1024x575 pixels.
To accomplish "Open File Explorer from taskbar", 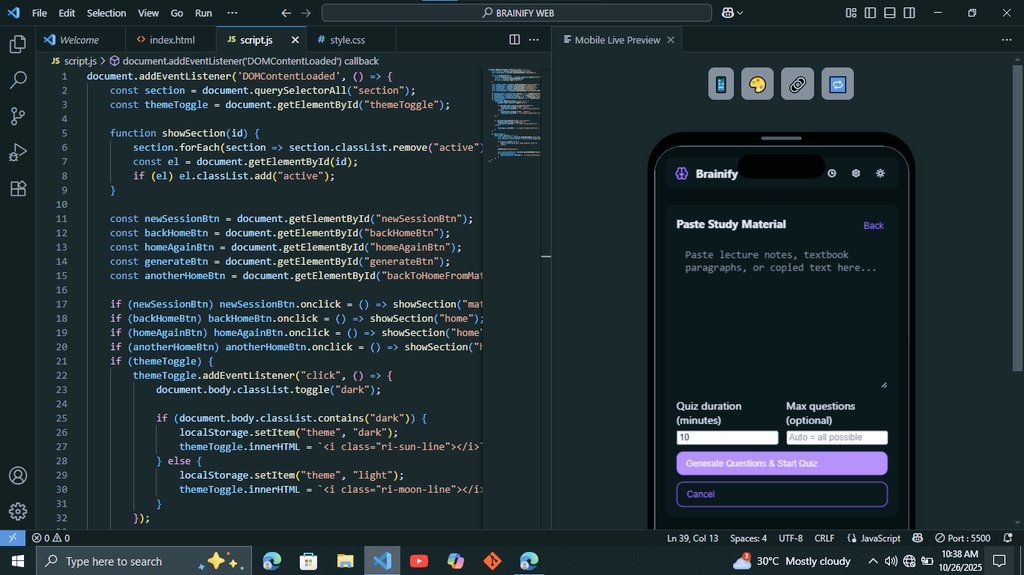I will 345,561.
